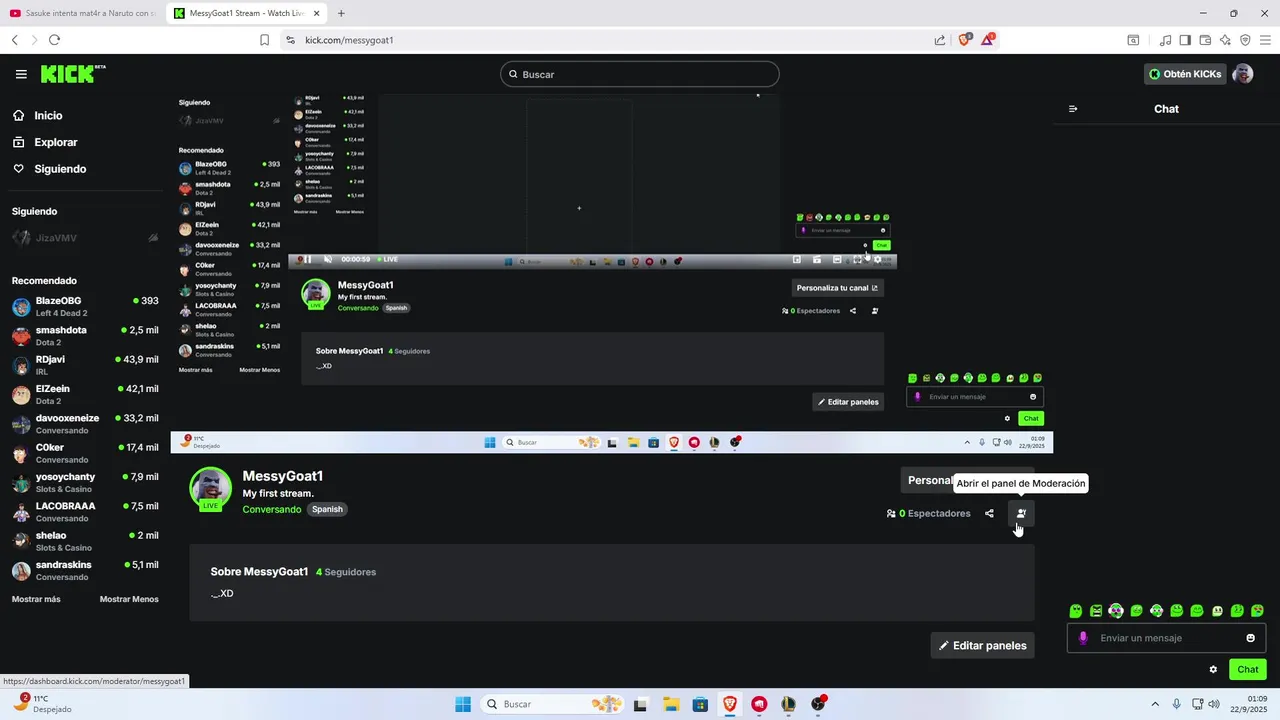The width and height of the screenshot is (1280, 720).
Task: Click the Obtén KICKs button
Action: pos(1185,74)
